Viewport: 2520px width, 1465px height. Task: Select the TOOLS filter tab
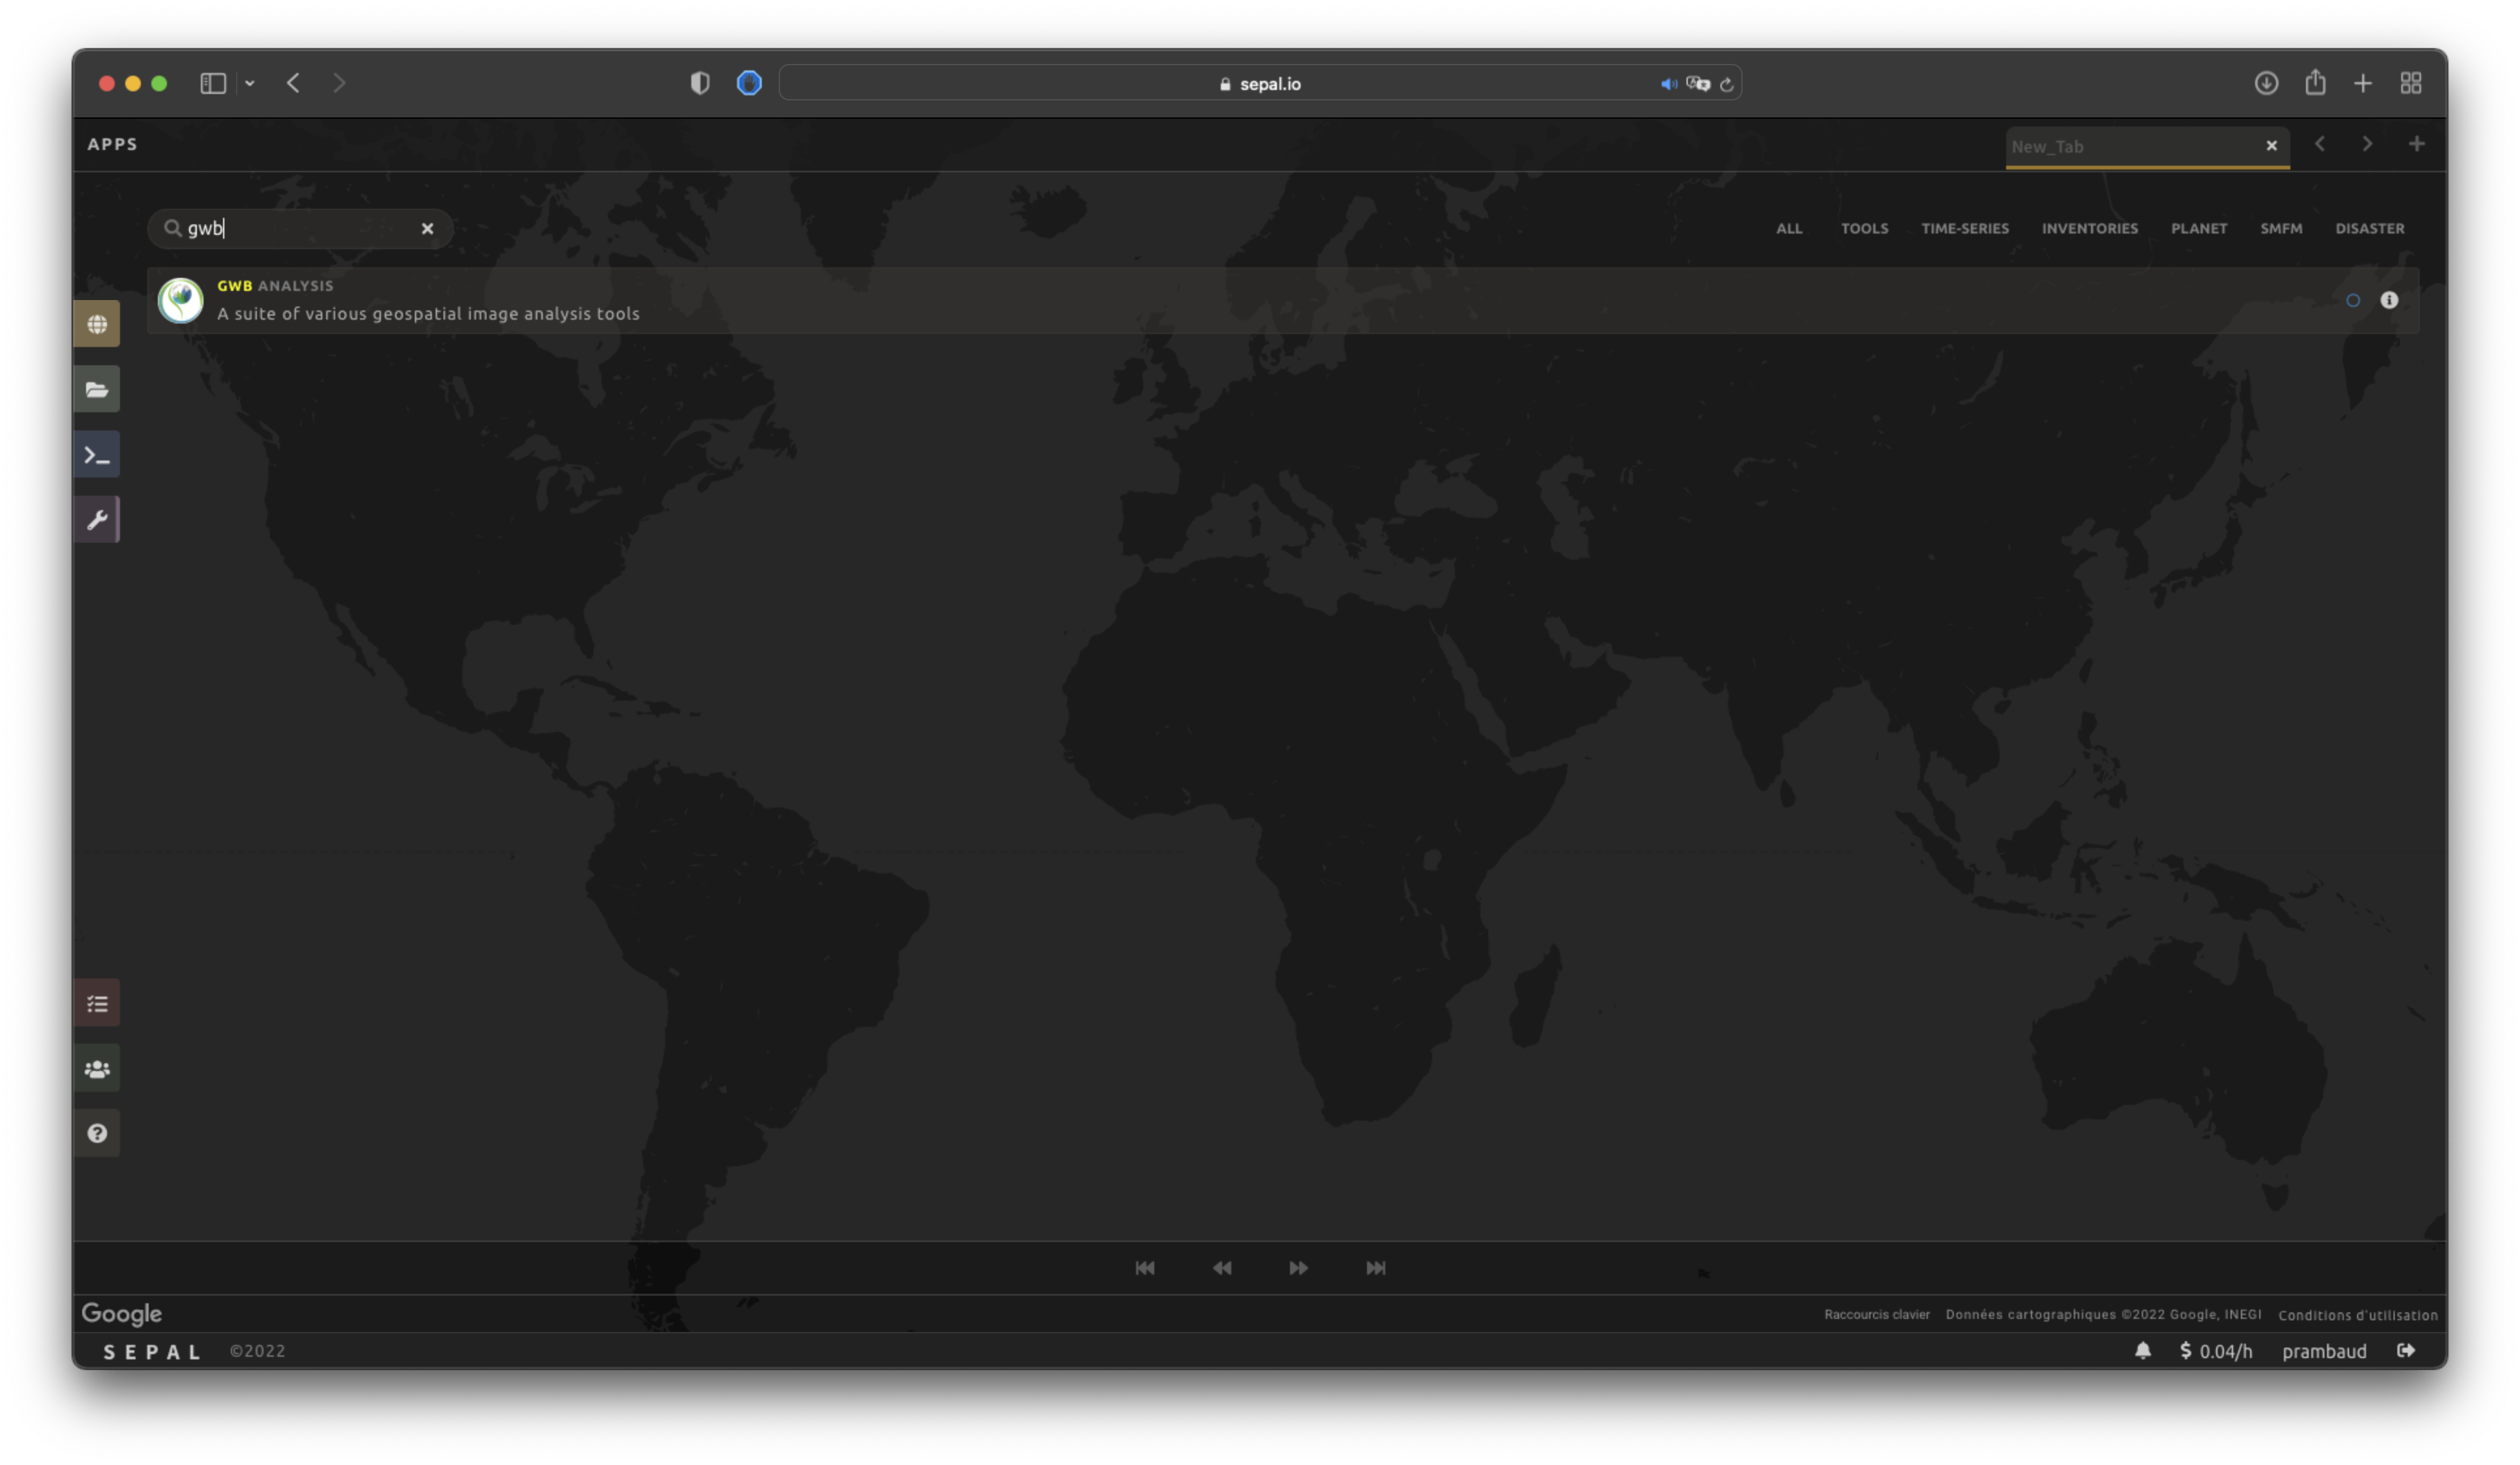(x=1864, y=228)
